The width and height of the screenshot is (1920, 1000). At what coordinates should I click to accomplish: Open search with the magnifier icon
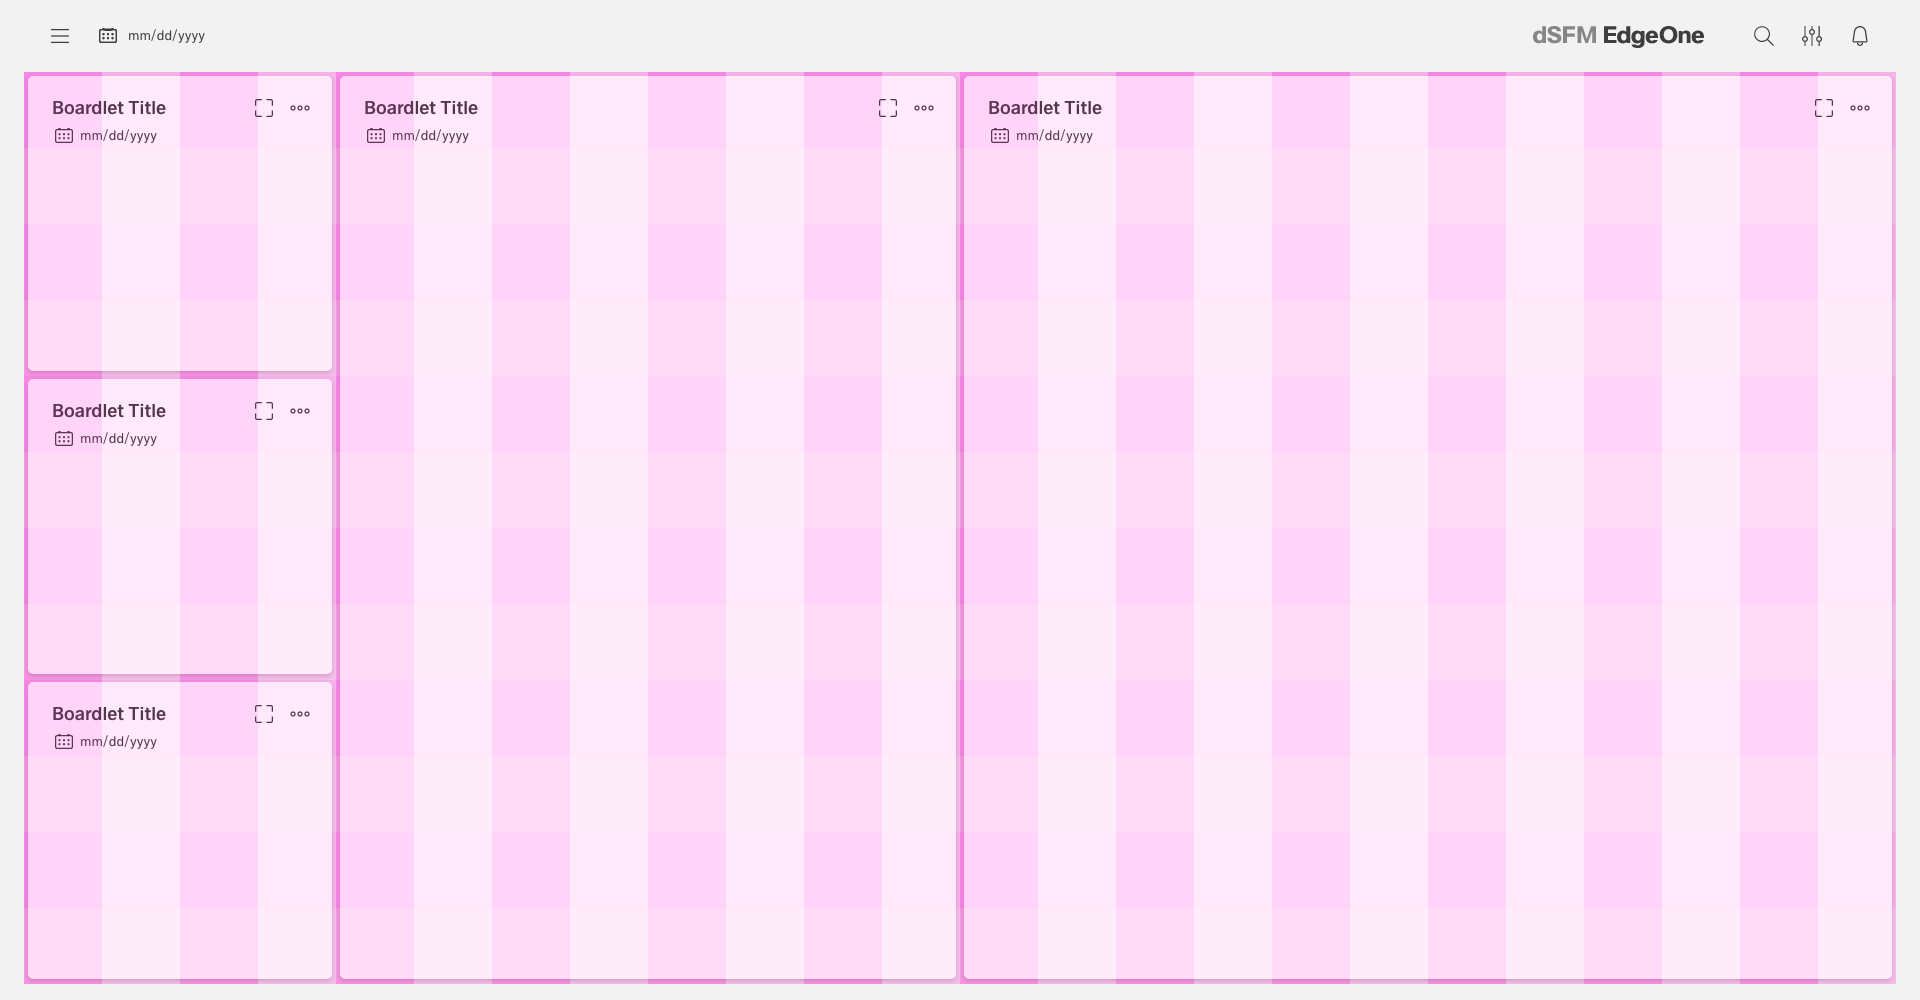[x=1763, y=36]
